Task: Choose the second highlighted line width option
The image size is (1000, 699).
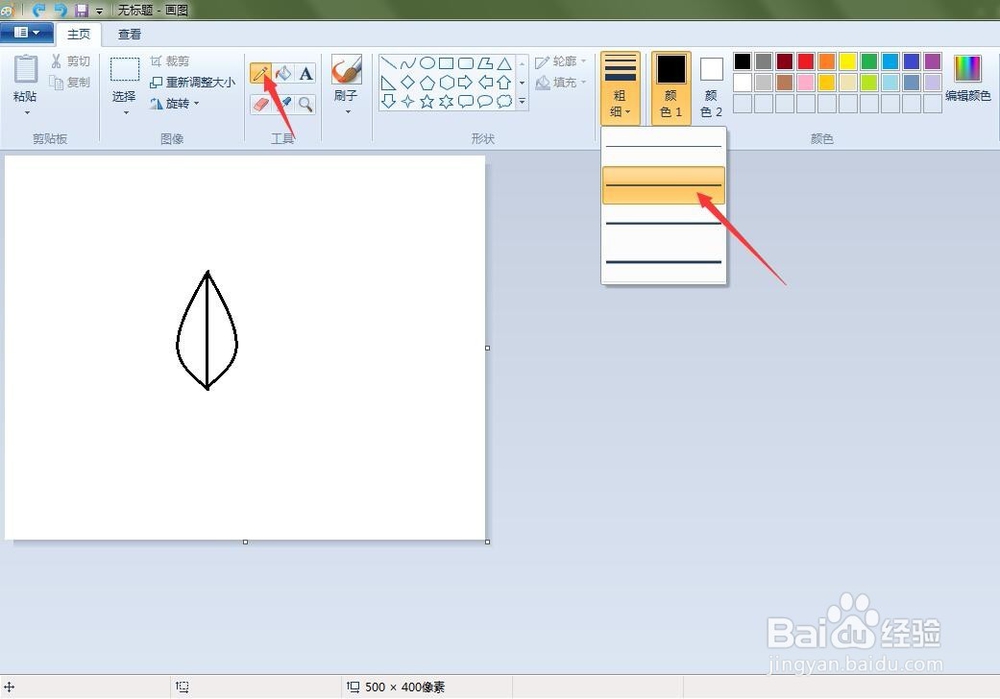Action: point(663,185)
